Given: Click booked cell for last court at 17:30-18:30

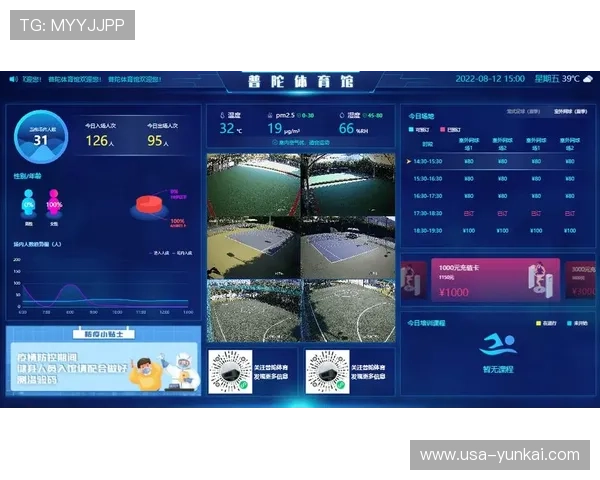Looking at the screenshot, I should (570, 213).
